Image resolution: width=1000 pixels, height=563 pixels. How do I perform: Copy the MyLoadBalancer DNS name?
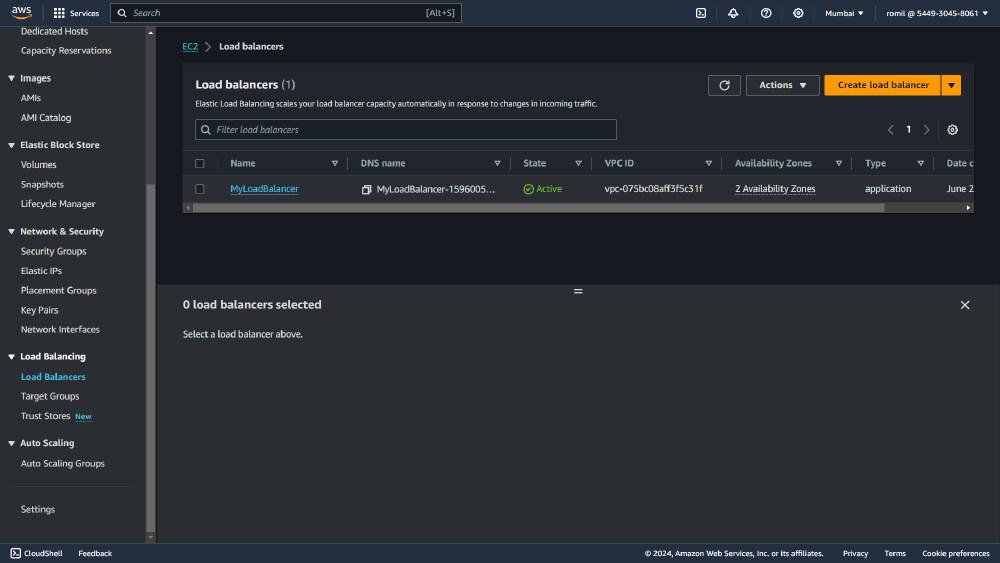(x=367, y=189)
